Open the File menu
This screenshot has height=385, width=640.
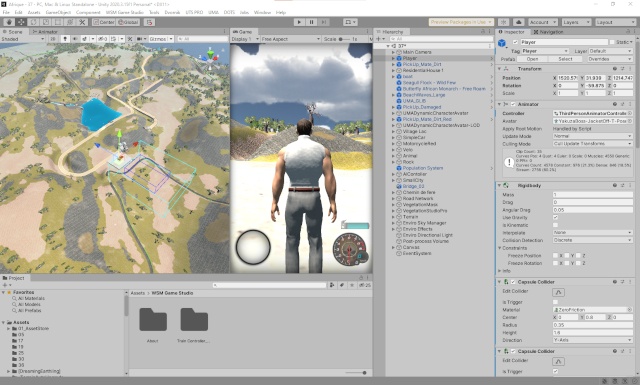pos(6,12)
